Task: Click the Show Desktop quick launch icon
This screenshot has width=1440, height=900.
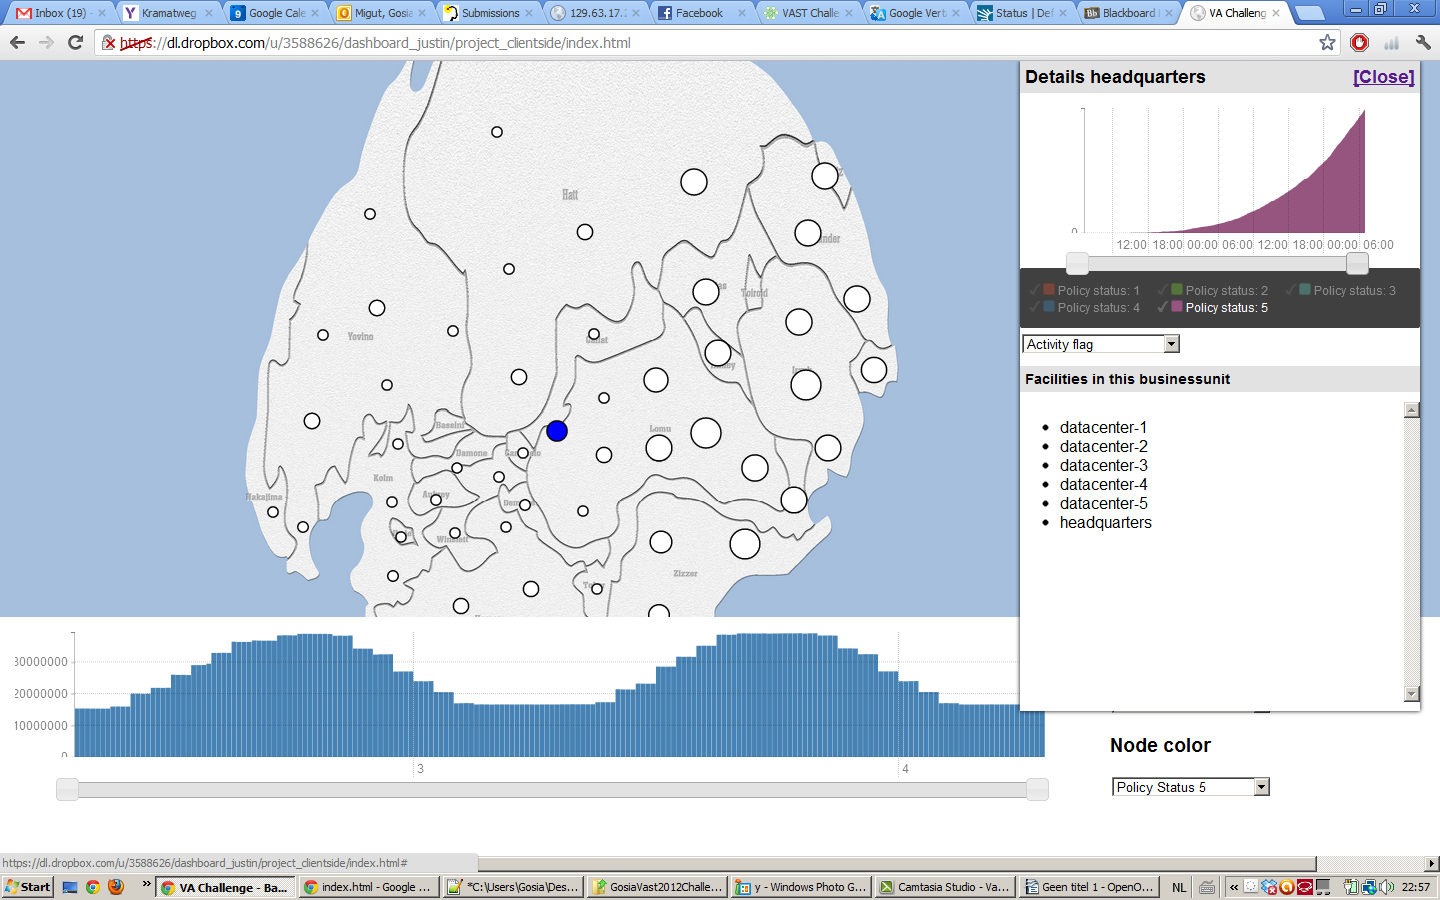Action: (x=69, y=887)
